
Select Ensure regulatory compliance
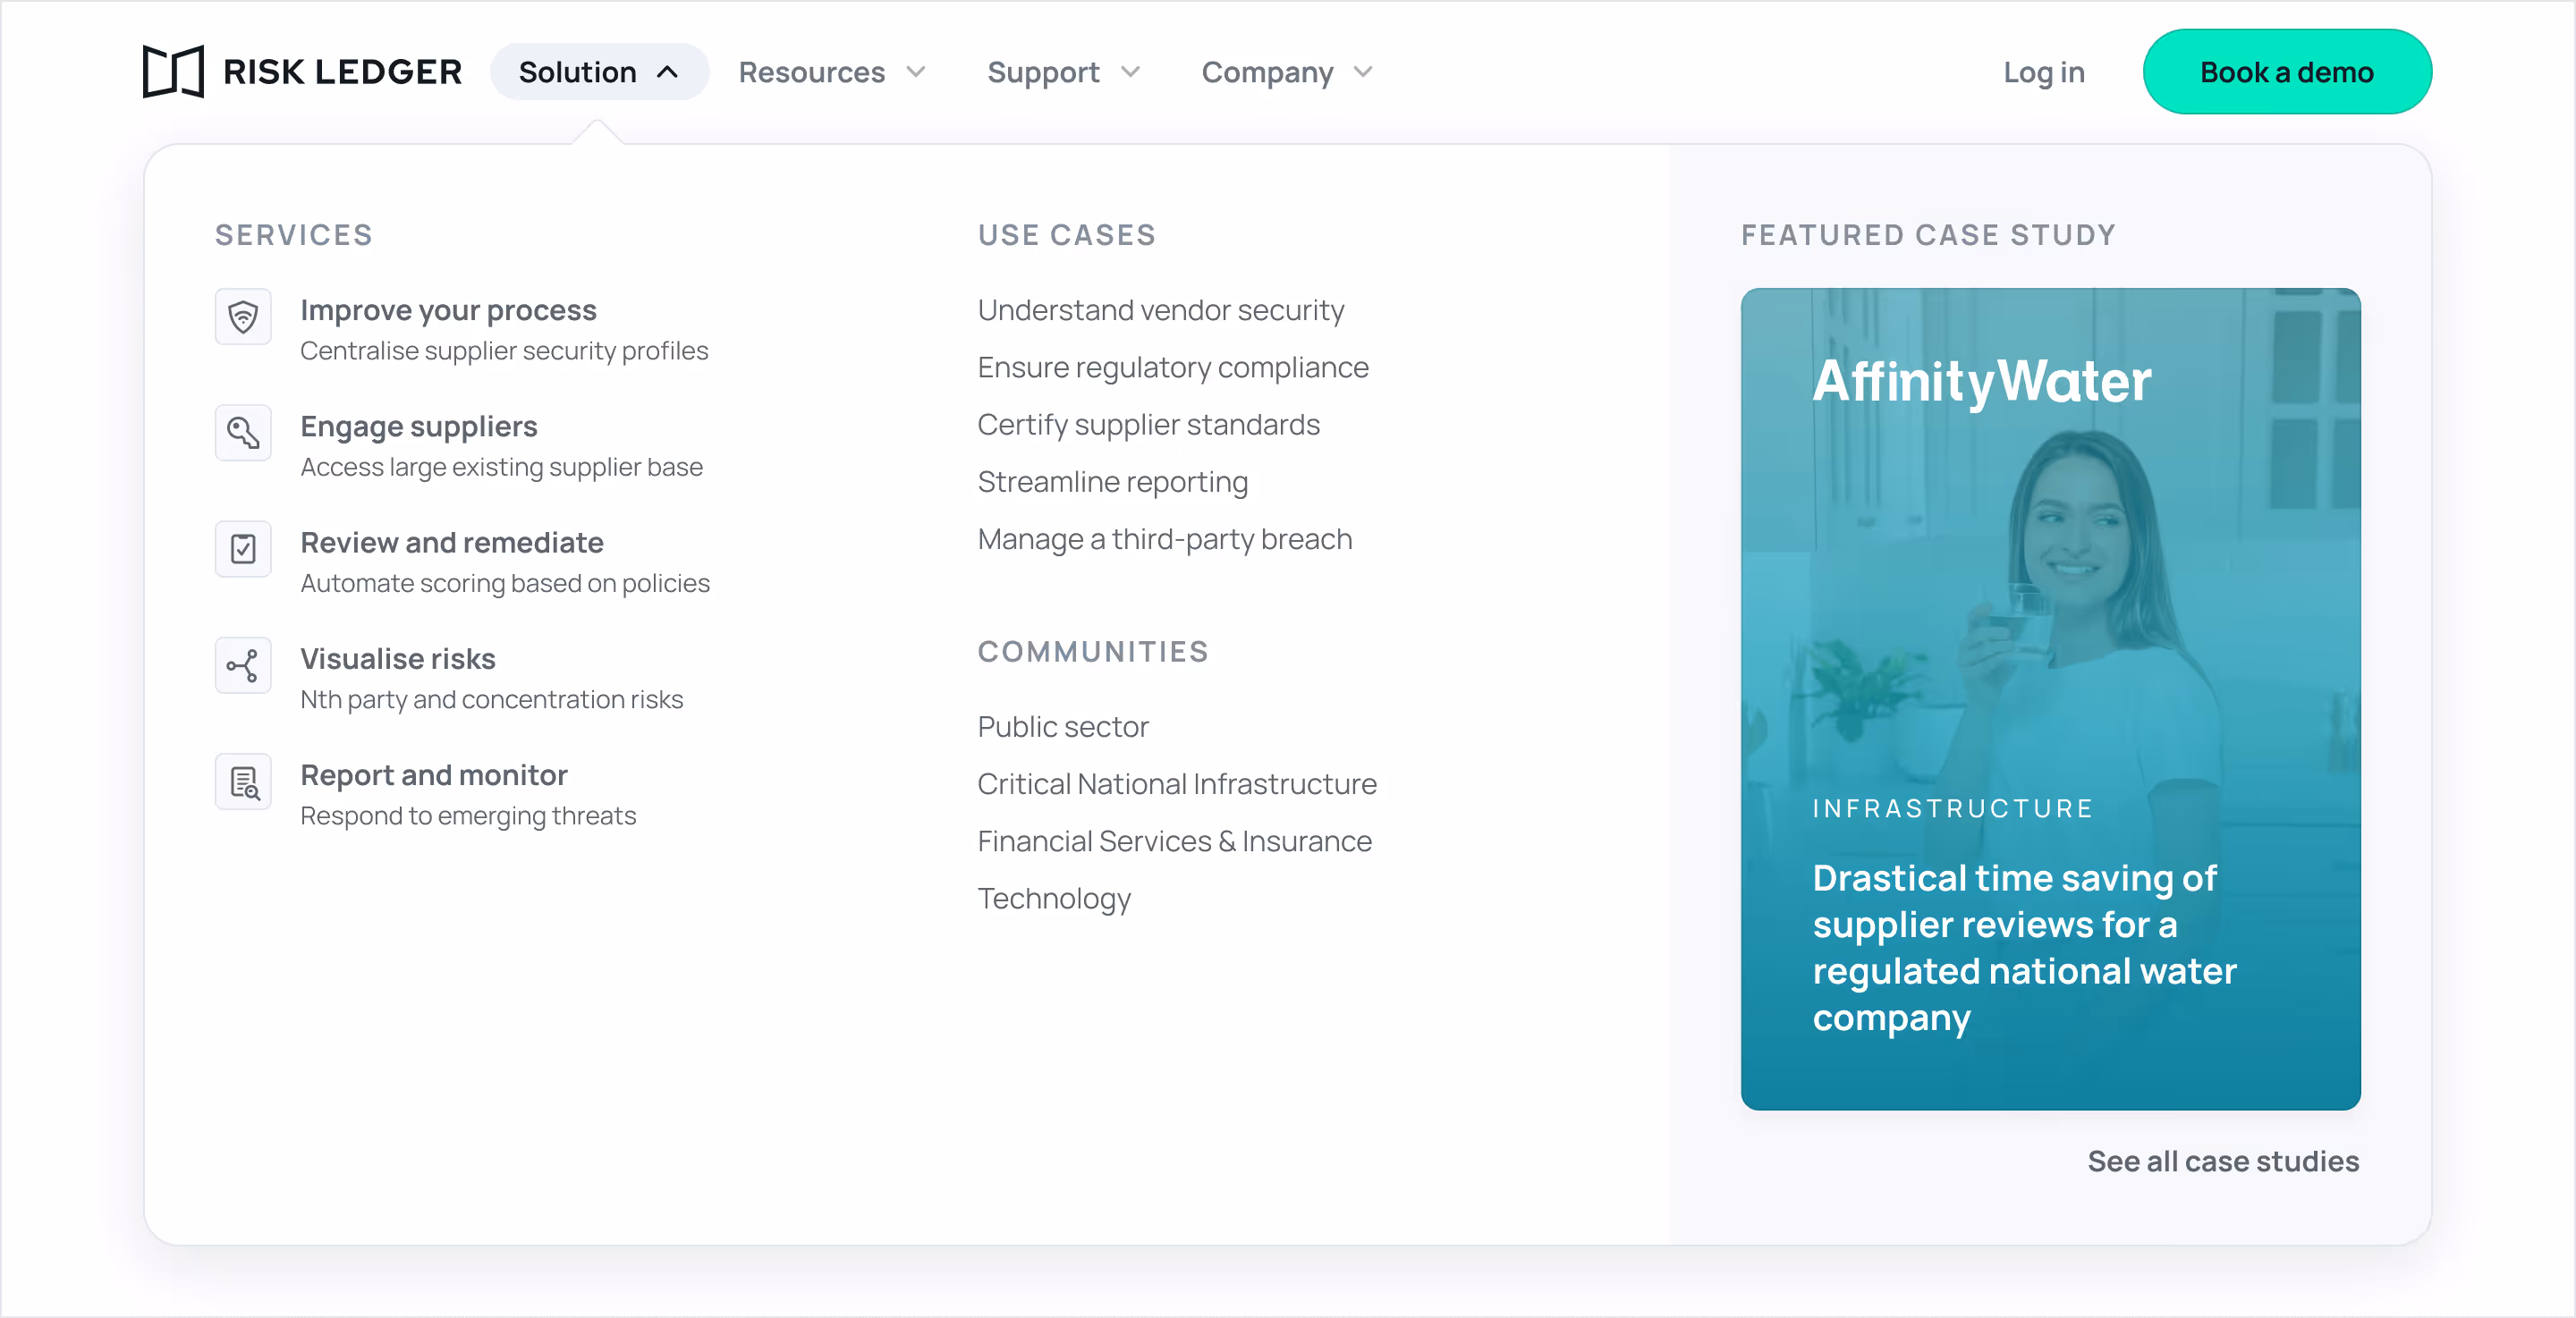point(1172,367)
